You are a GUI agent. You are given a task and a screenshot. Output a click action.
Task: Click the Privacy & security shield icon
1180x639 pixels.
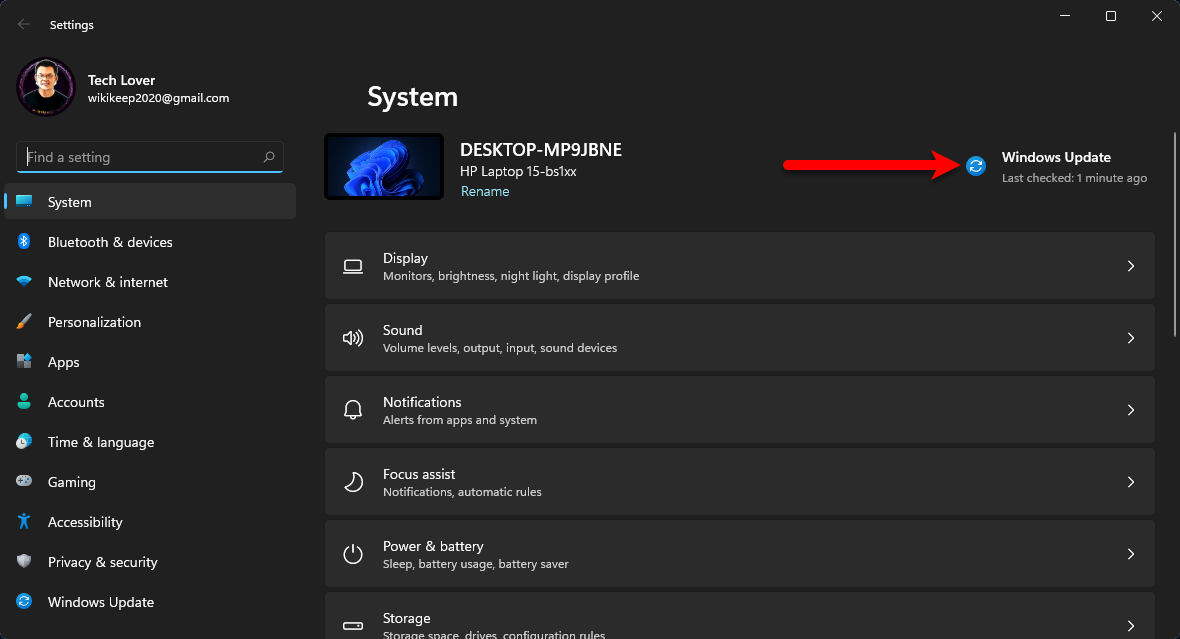pos(24,561)
